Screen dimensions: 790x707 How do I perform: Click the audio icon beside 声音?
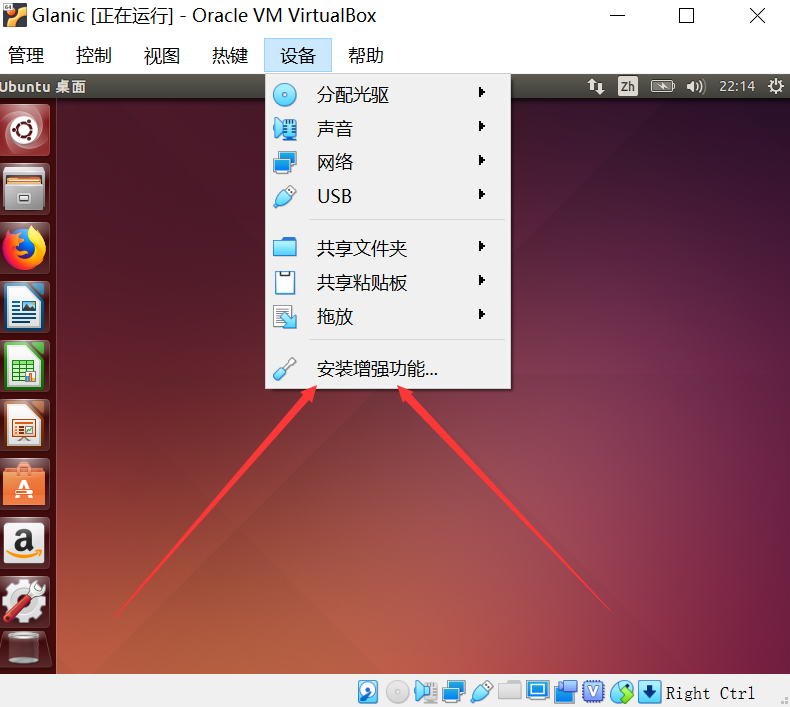(x=285, y=128)
